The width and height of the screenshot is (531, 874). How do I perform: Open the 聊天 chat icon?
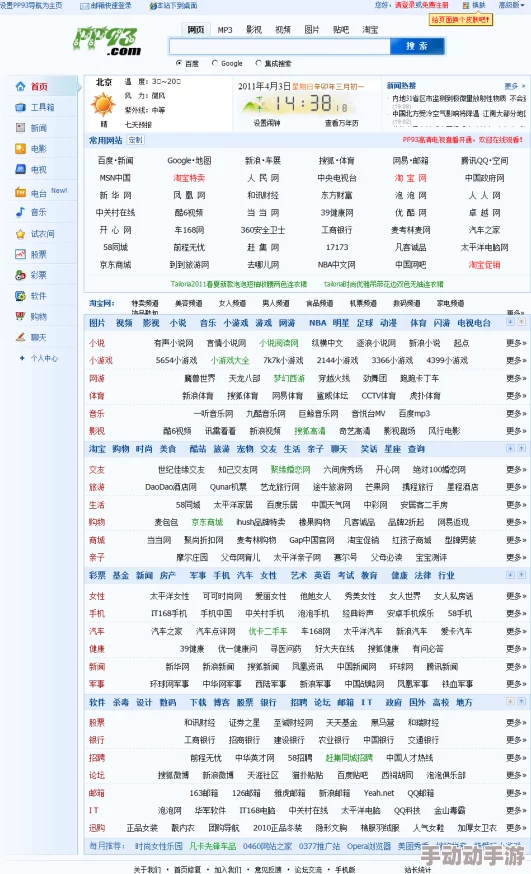point(21,337)
